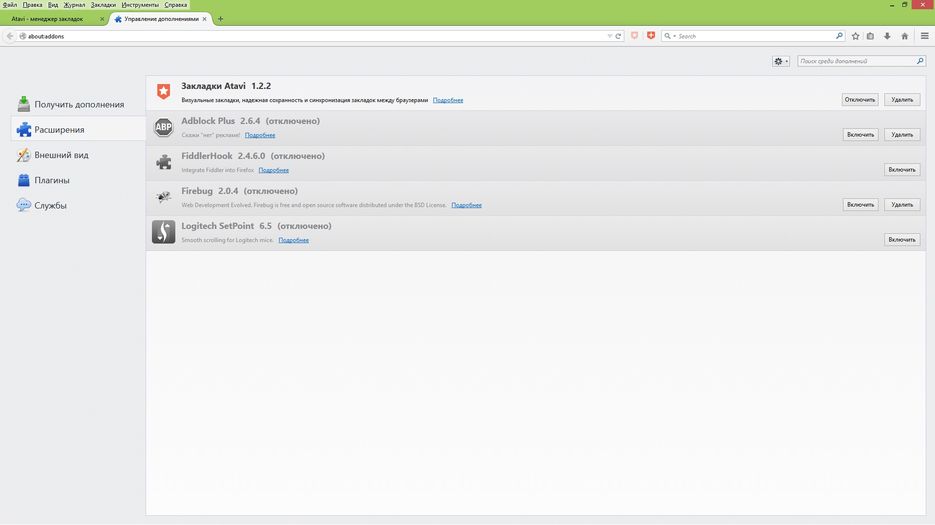Enable FiddlerHook with Включить
Viewport: 935px width, 525px height.
[x=902, y=170]
